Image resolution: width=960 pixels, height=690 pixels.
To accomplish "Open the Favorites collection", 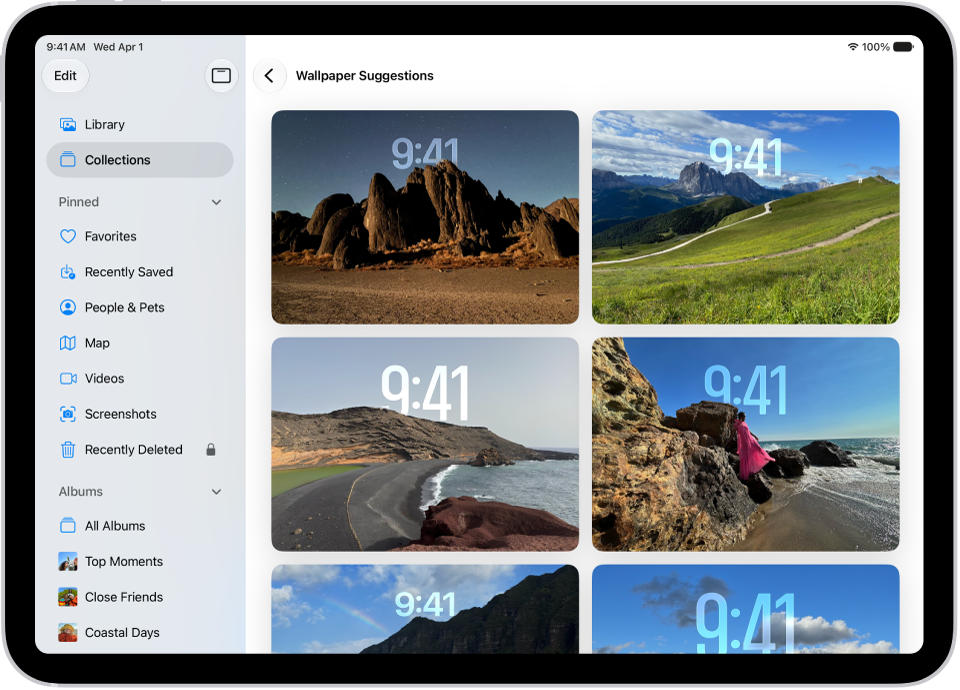I will [140, 236].
